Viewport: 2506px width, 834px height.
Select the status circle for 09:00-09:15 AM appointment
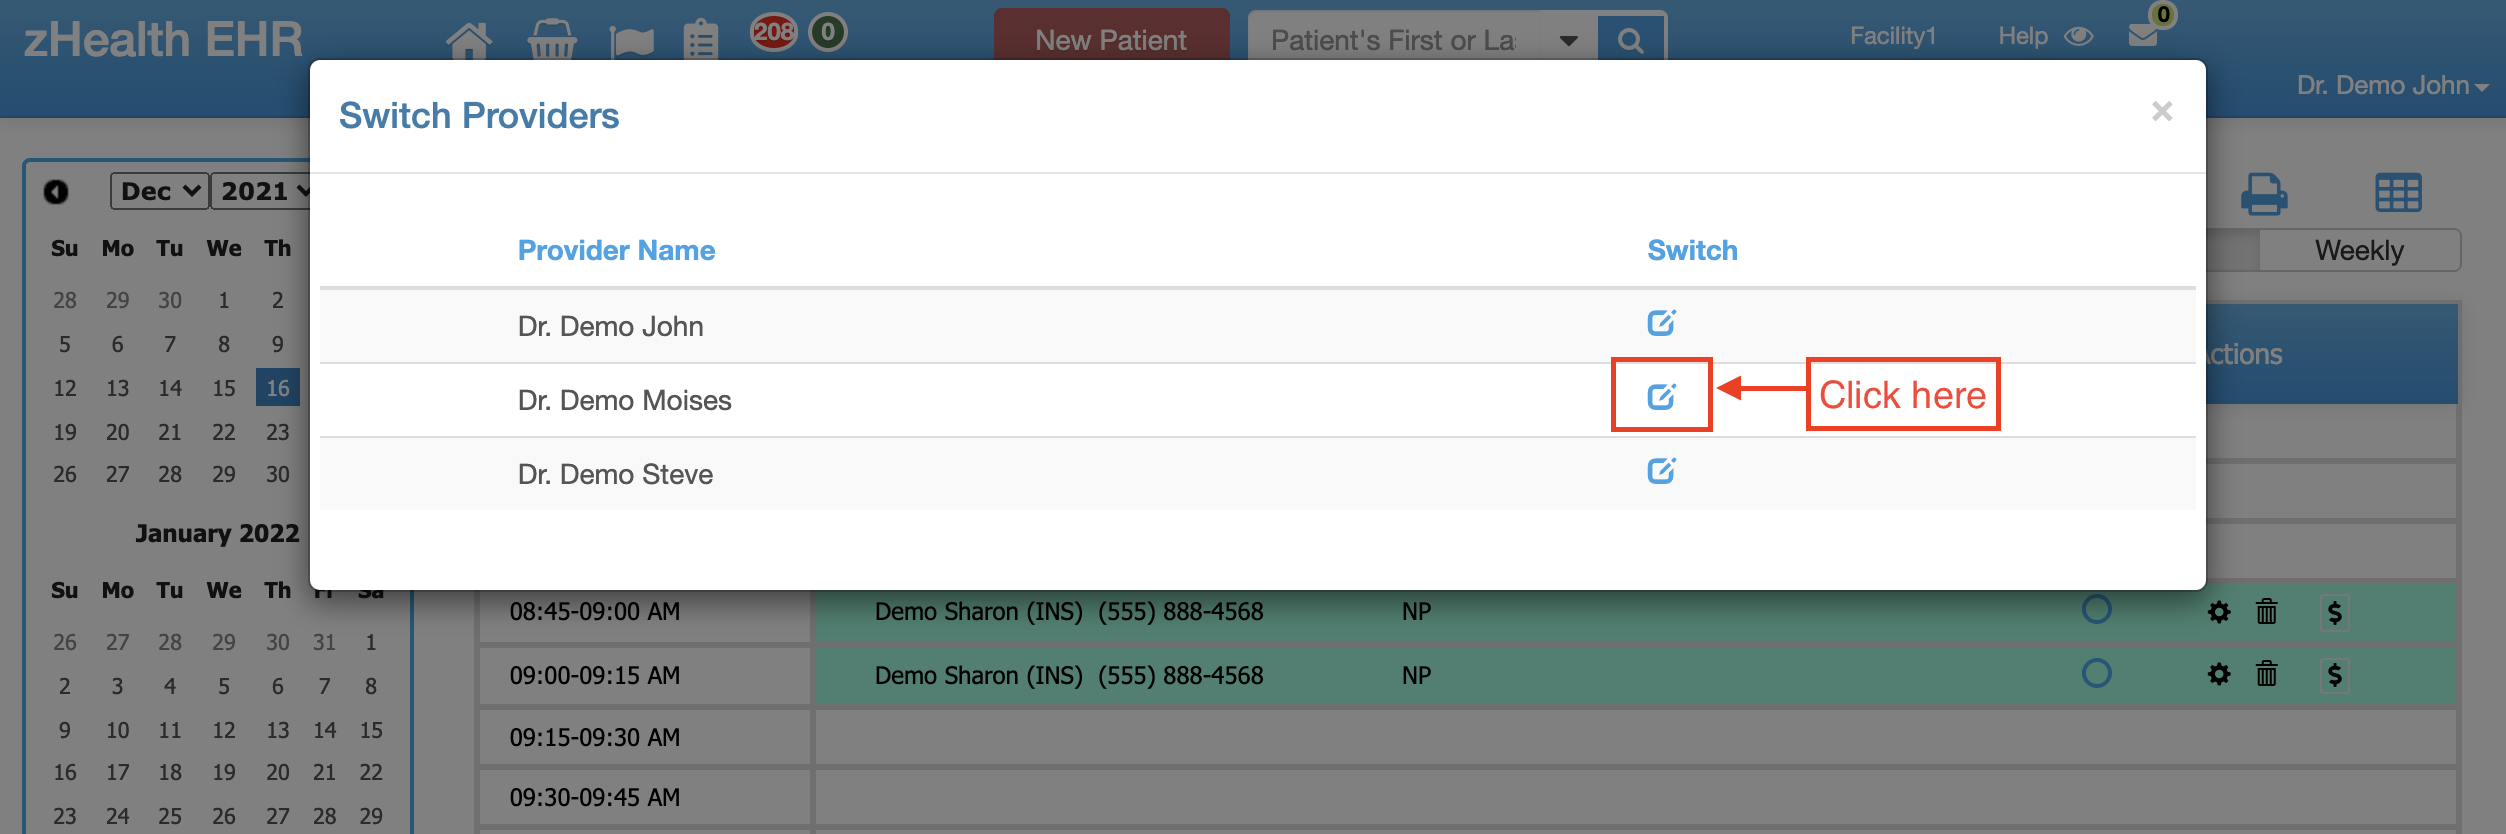[2096, 673]
